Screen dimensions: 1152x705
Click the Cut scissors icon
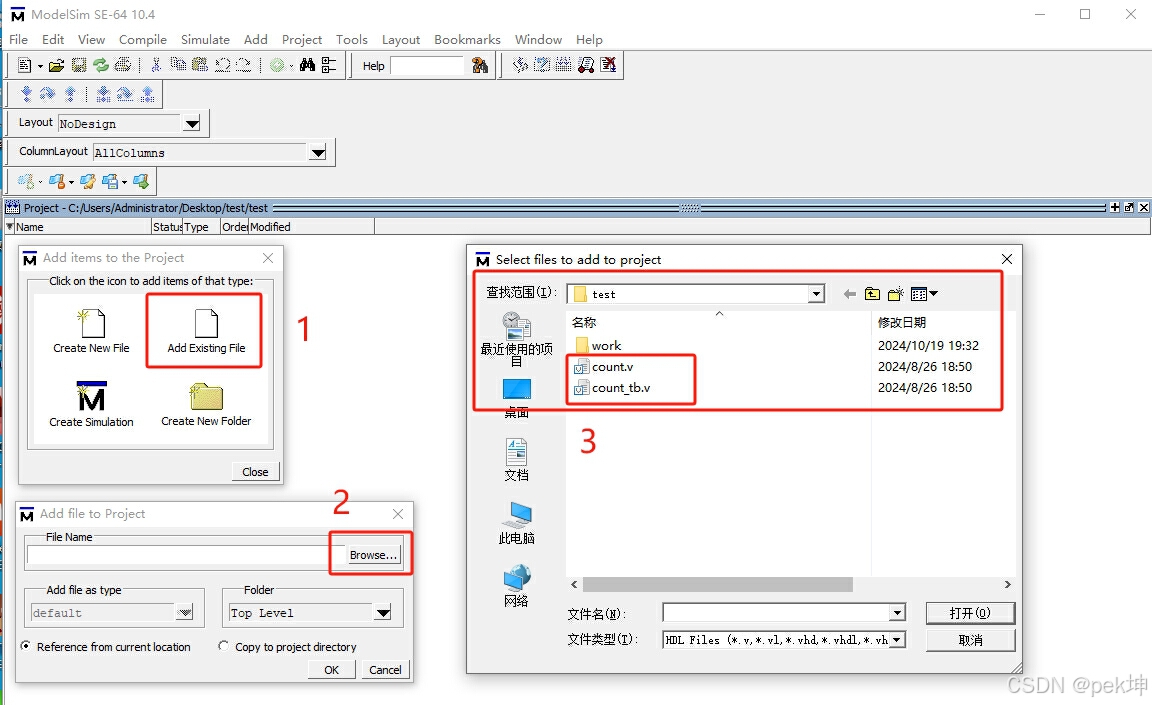tap(156, 65)
